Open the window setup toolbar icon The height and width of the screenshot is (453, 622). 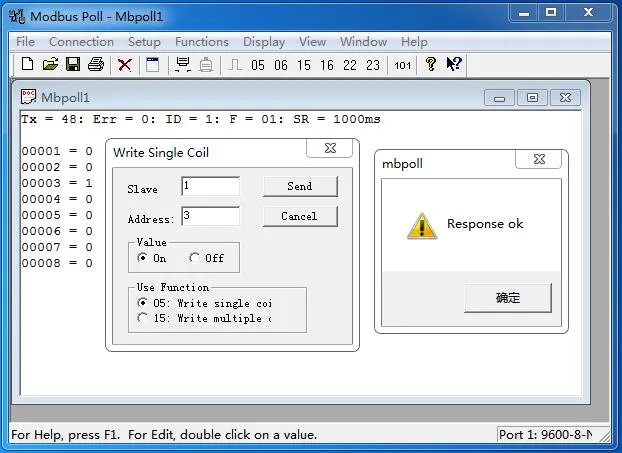click(152, 64)
